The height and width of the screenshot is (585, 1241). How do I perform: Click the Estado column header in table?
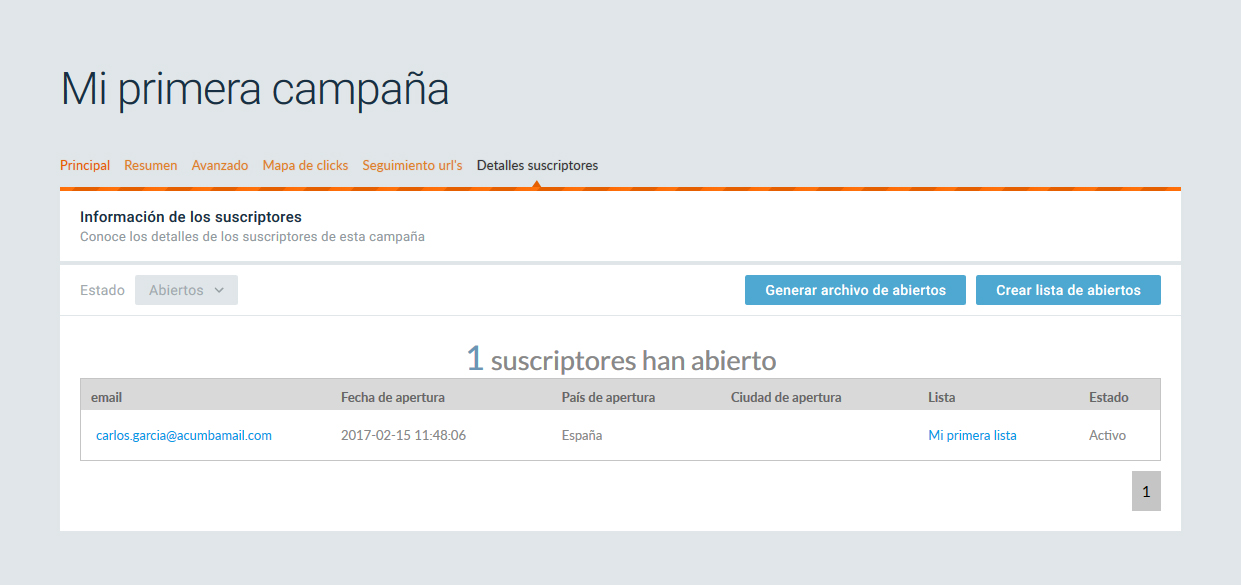tap(1108, 397)
